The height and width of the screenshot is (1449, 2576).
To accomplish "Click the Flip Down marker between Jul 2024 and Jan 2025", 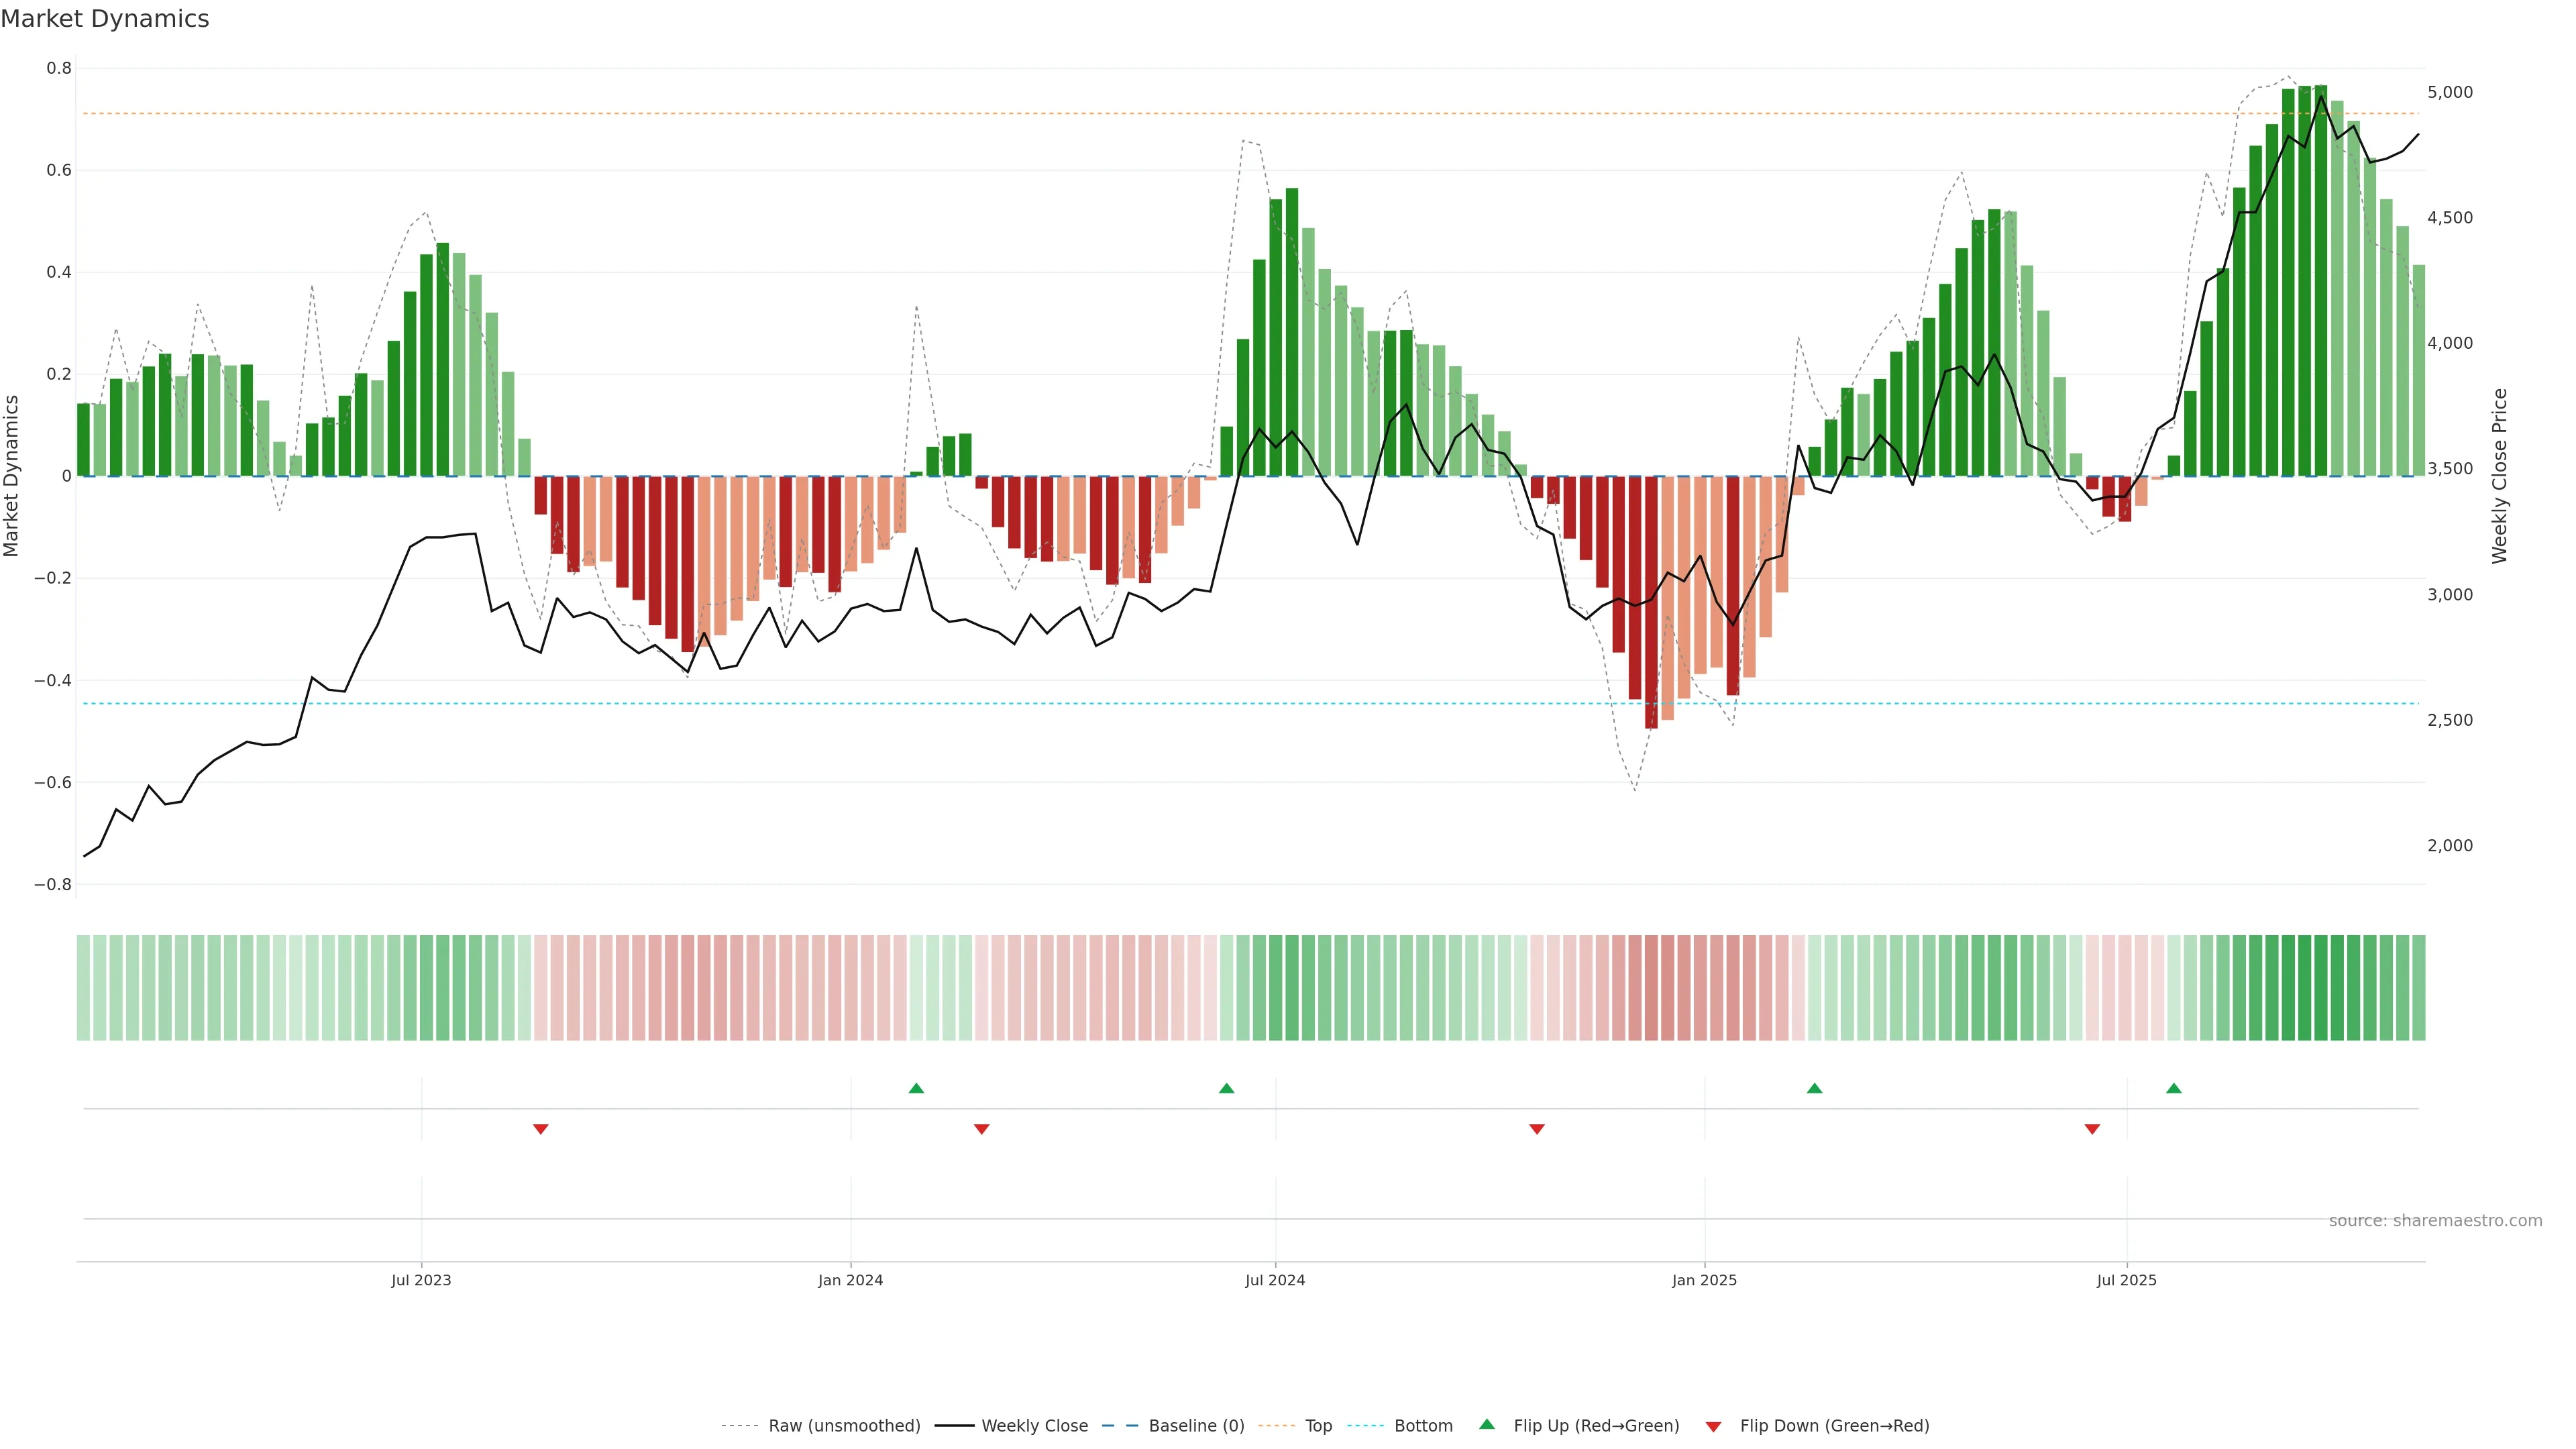I will coord(1537,1129).
